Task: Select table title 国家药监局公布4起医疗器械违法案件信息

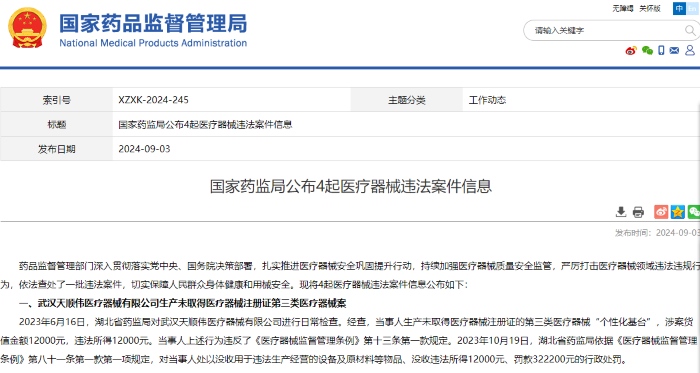Action: pos(205,124)
